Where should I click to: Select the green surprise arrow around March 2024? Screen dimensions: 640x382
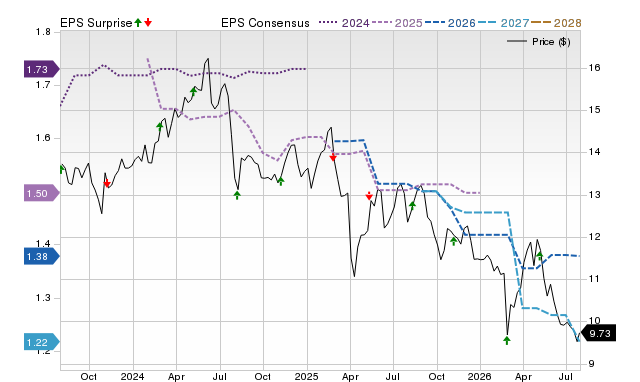tap(160, 126)
